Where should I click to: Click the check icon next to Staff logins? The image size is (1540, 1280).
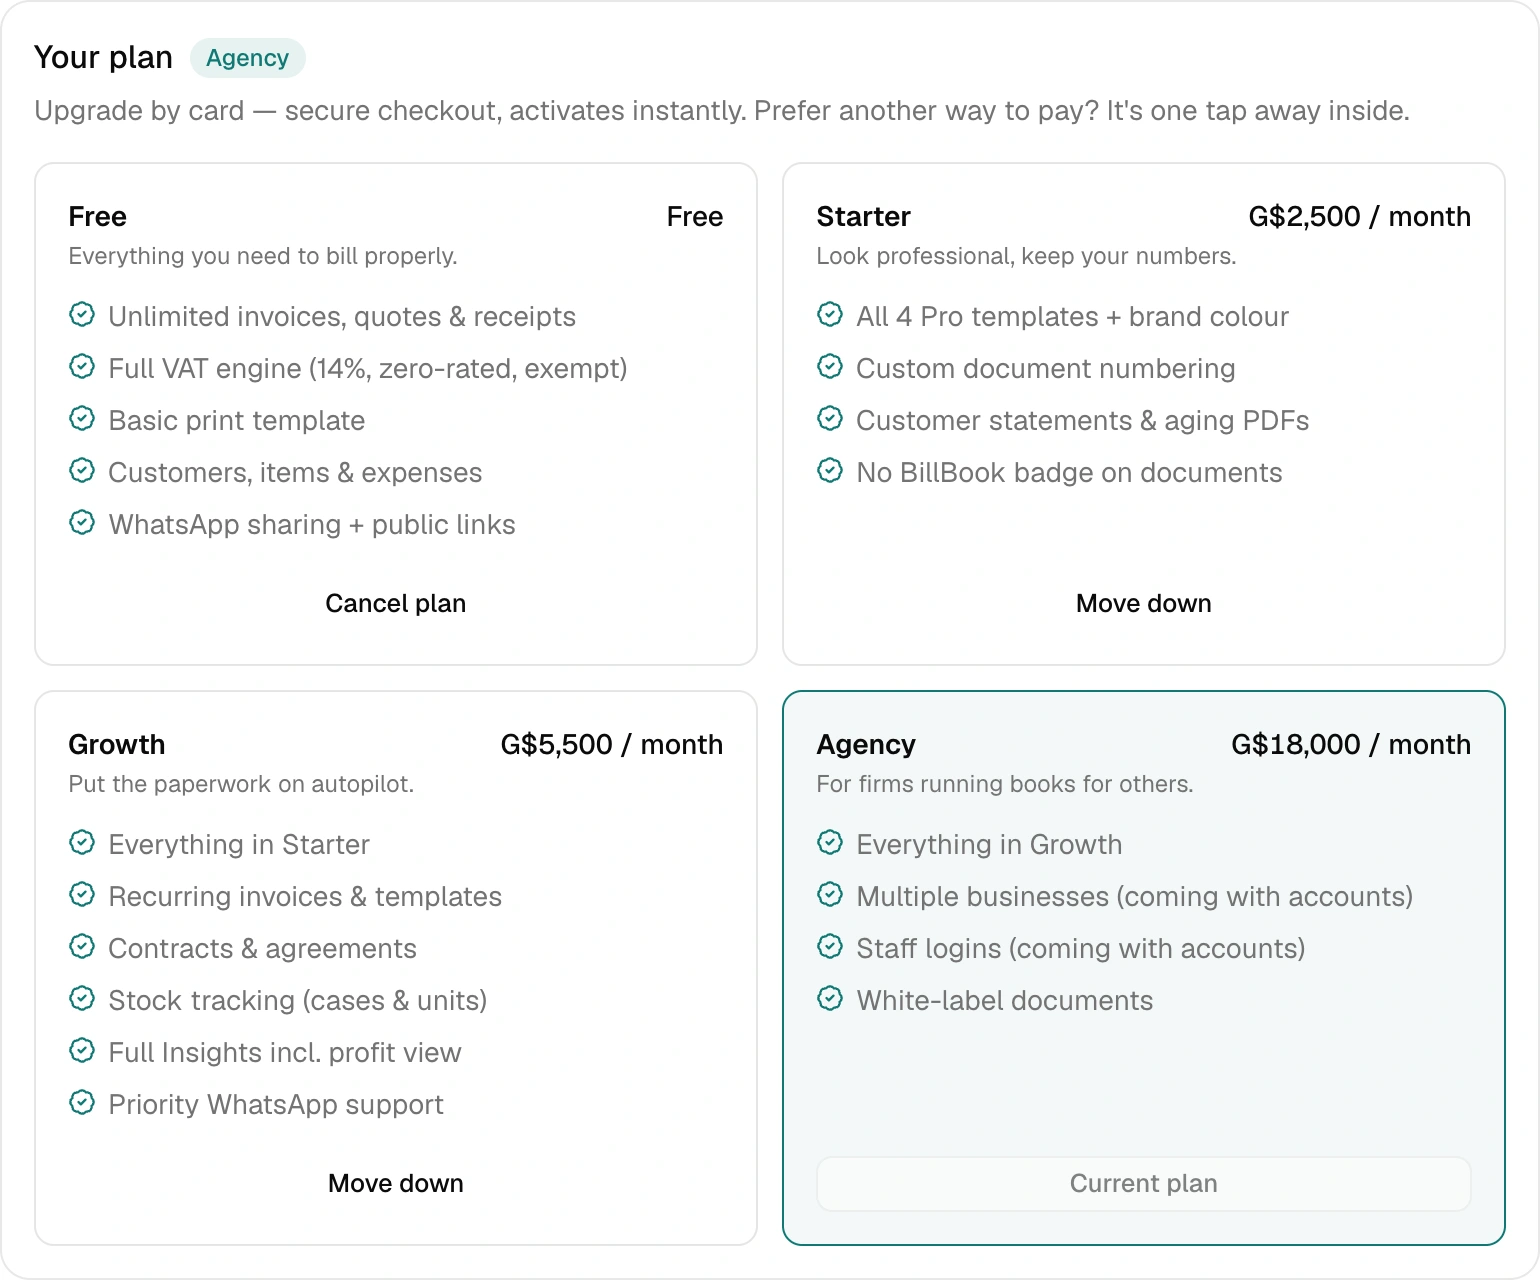tap(830, 947)
